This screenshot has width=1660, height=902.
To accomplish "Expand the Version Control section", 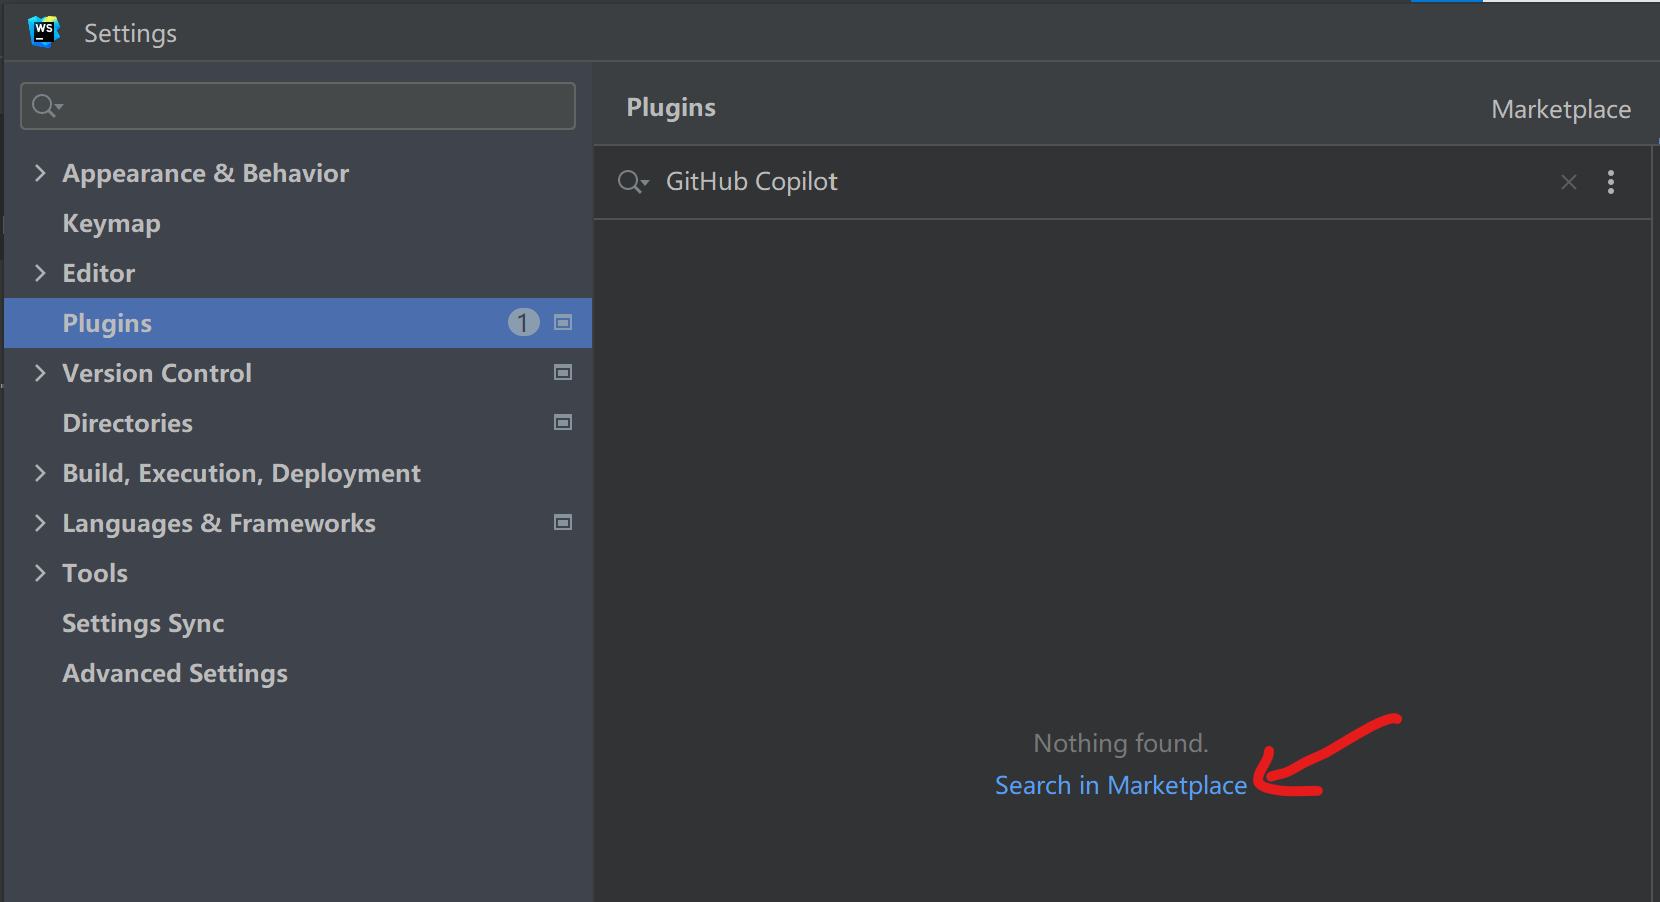I will coord(40,373).
